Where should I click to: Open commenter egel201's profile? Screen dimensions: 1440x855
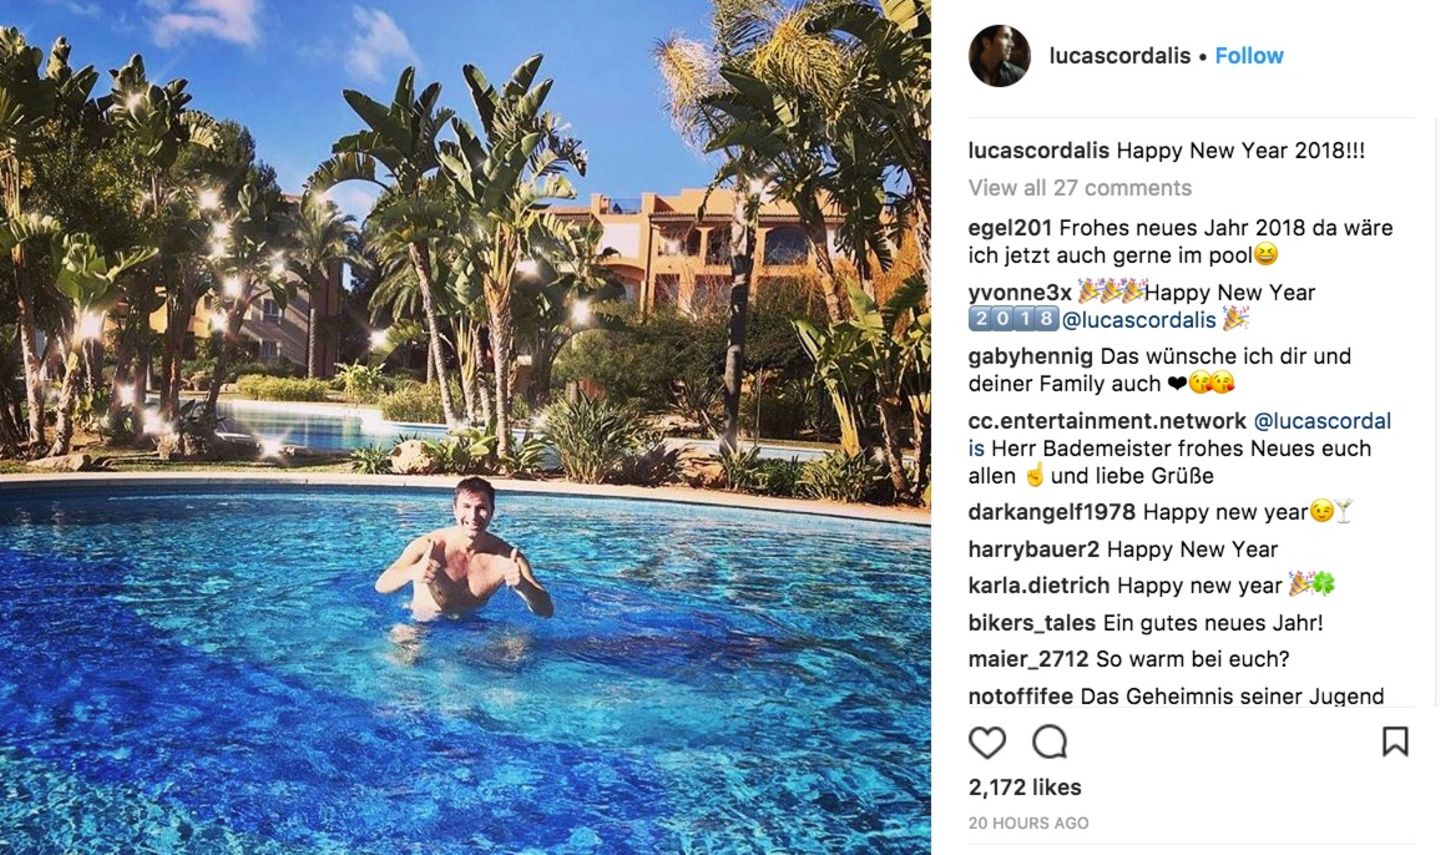click(x=1010, y=228)
